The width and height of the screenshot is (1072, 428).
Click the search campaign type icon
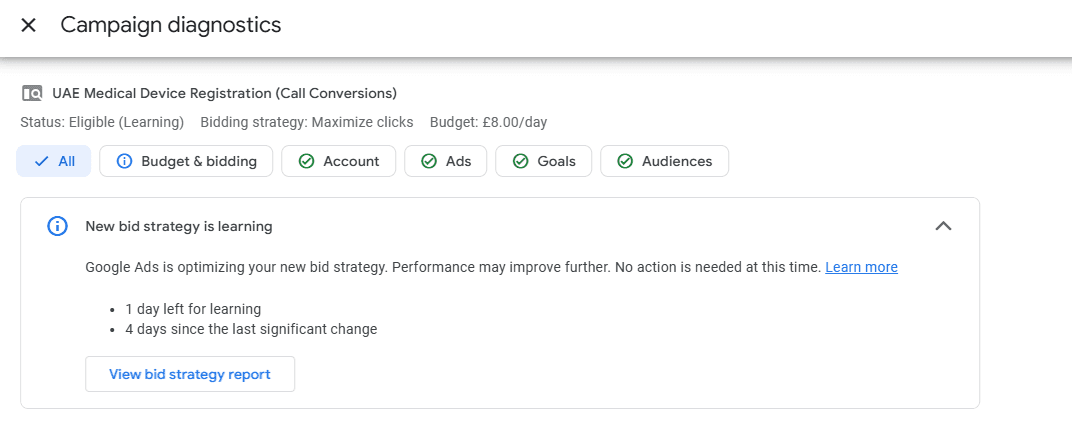tap(32, 93)
